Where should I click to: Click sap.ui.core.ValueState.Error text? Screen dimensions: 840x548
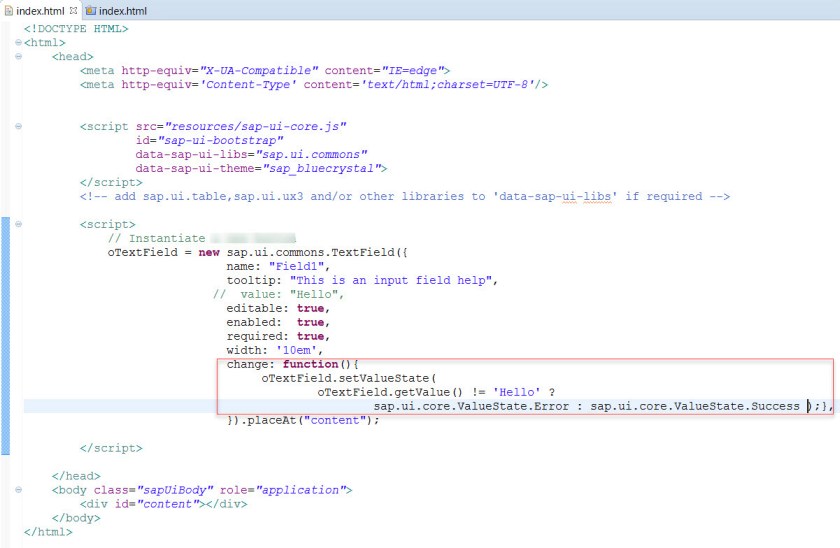[x=471, y=406]
